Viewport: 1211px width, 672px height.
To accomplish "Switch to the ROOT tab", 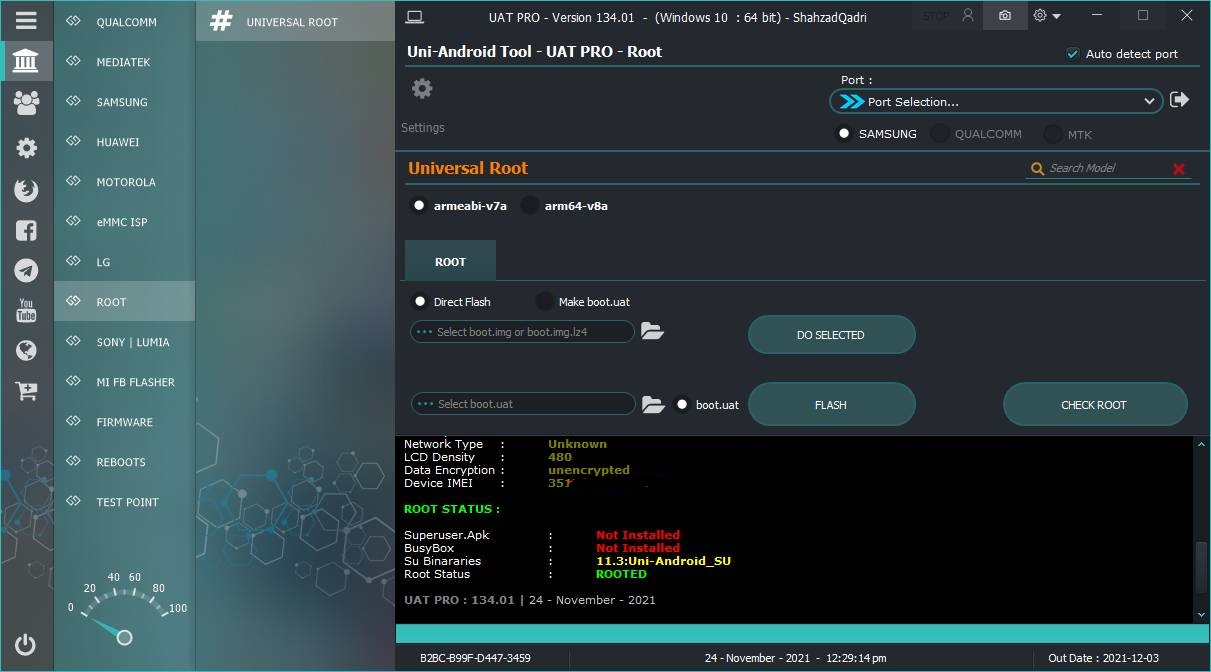I will [450, 261].
